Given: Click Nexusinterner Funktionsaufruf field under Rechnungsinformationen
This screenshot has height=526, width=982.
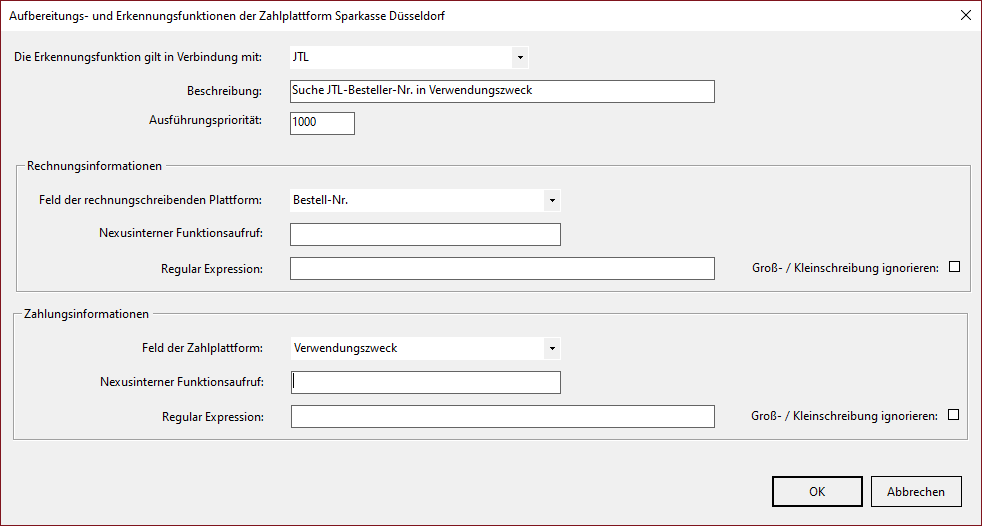Looking at the screenshot, I should click(425, 234).
